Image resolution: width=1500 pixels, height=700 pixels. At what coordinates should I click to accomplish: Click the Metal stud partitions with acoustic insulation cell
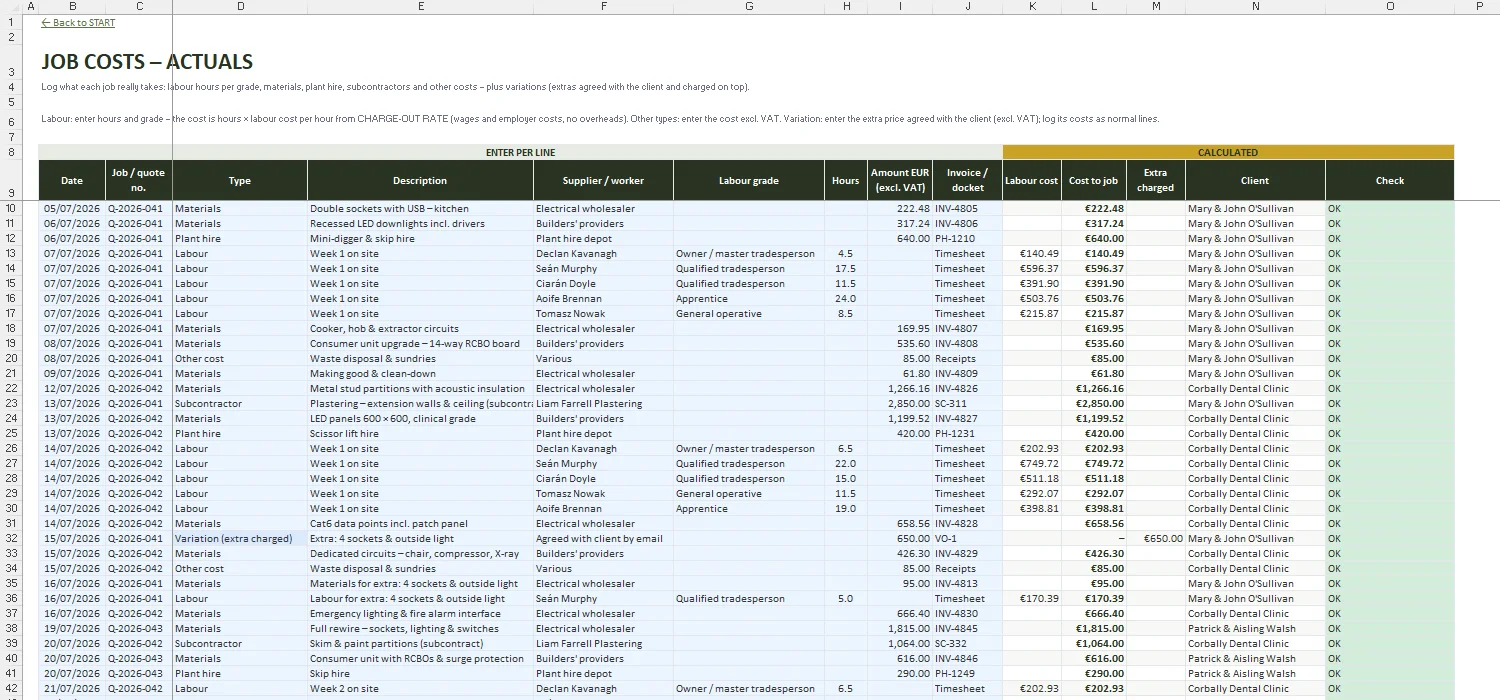(420, 389)
